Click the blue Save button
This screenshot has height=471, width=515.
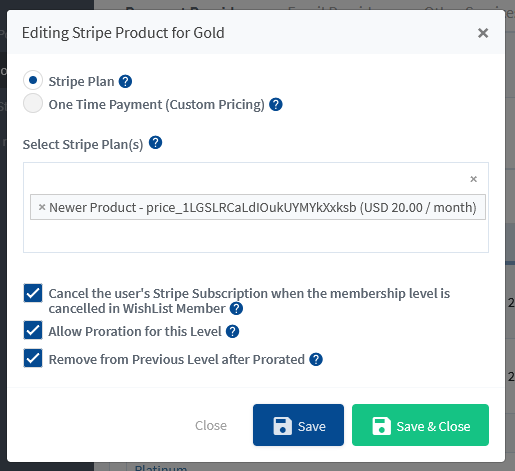298,425
